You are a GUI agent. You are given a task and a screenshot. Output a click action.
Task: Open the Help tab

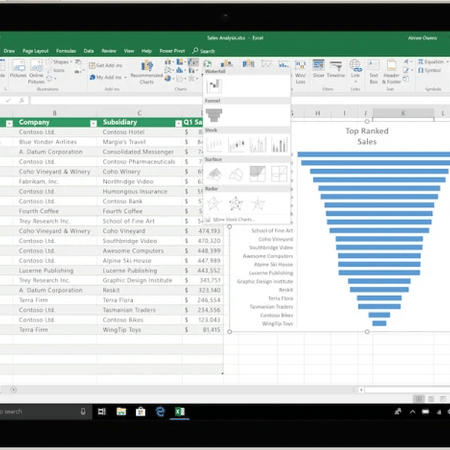(146, 51)
